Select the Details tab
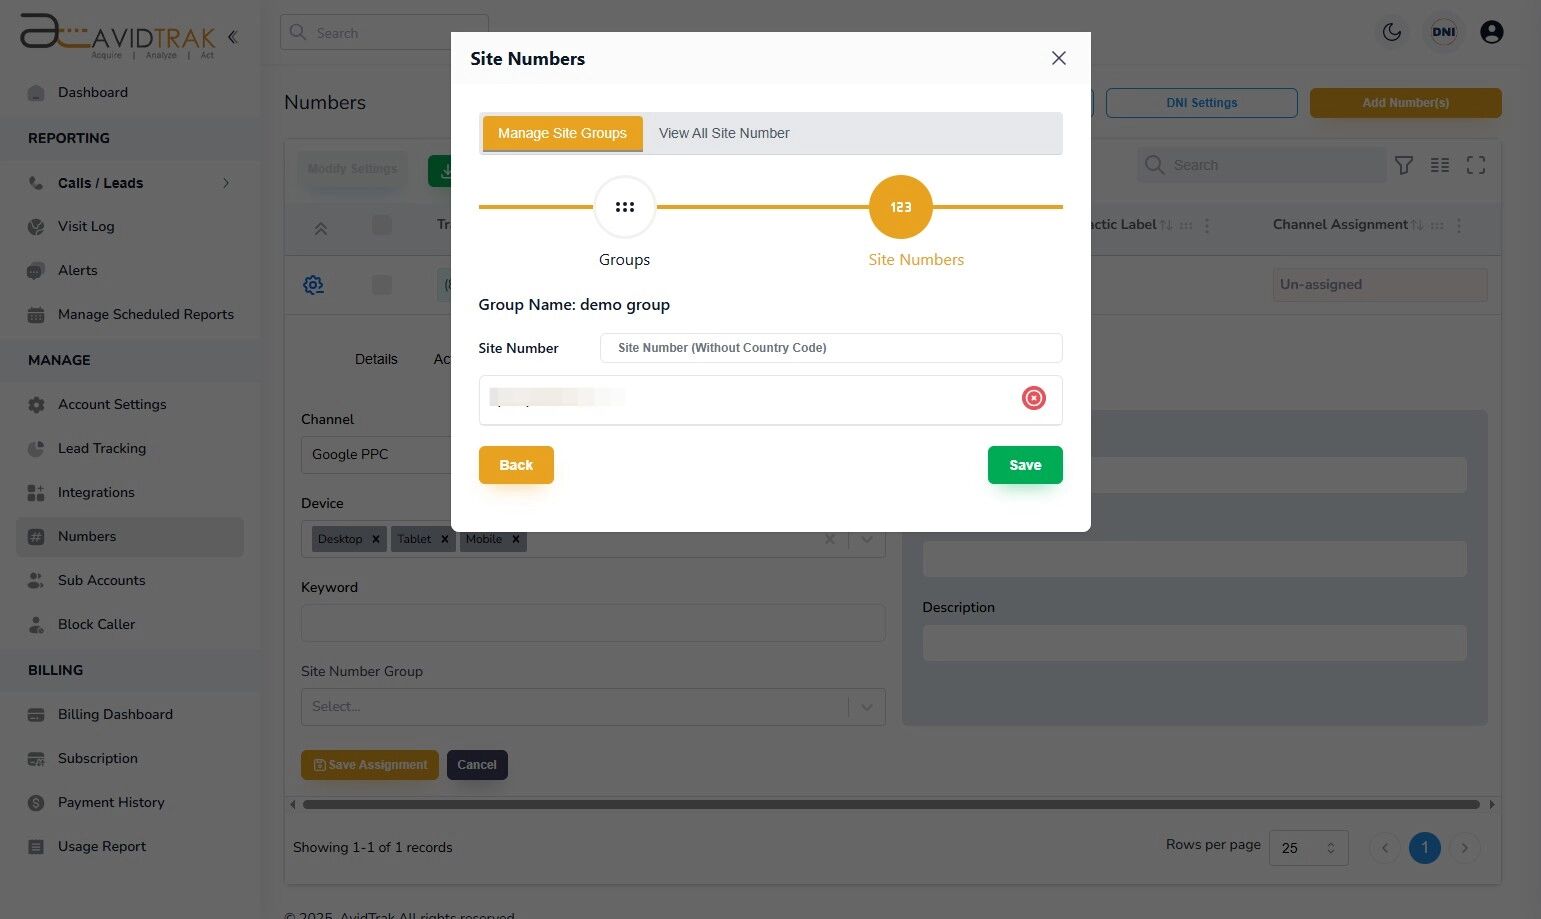Image resolution: width=1541 pixels, height=919 pixels. pyautogui.click(x=376, y=359)
